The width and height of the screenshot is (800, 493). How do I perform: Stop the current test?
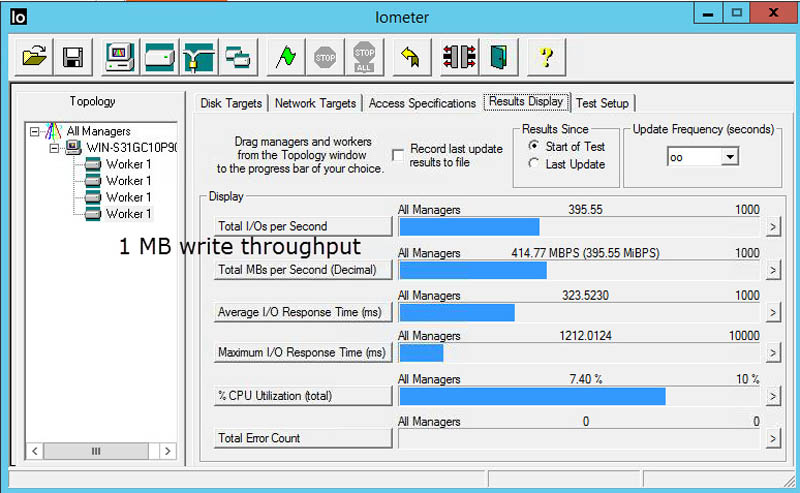coord(325,57)
